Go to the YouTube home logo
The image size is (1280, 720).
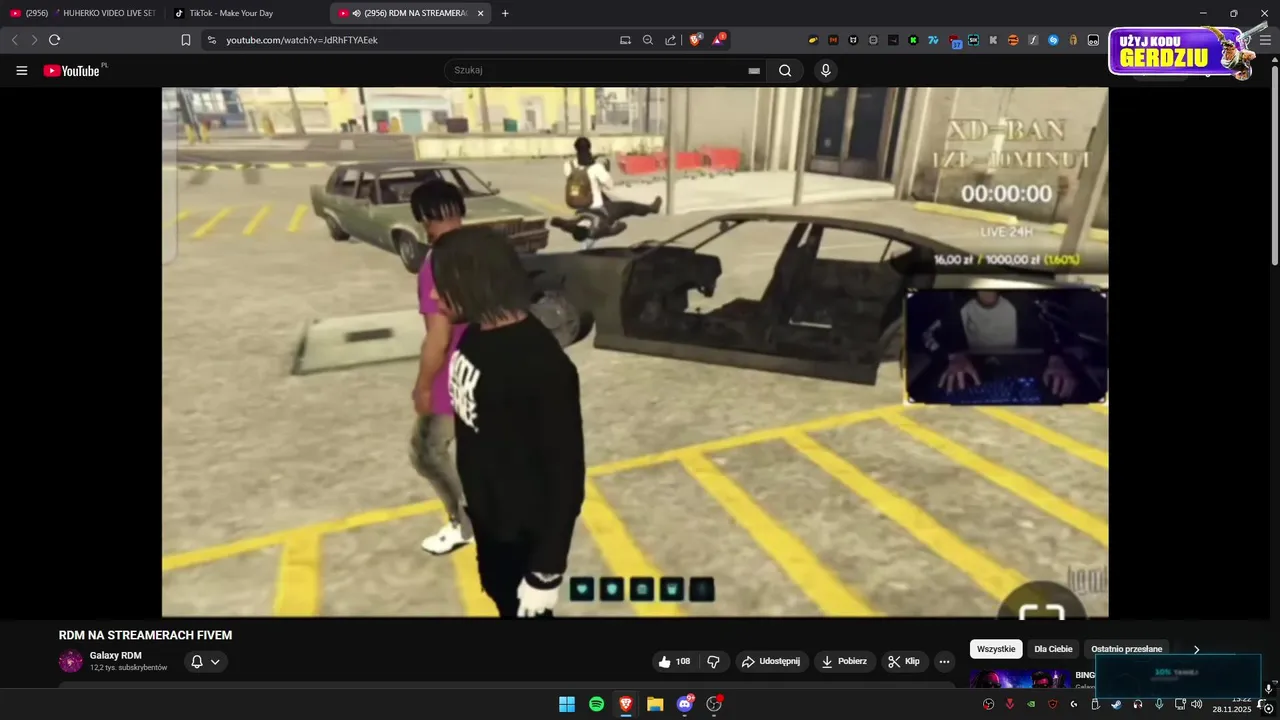(73, 71)
